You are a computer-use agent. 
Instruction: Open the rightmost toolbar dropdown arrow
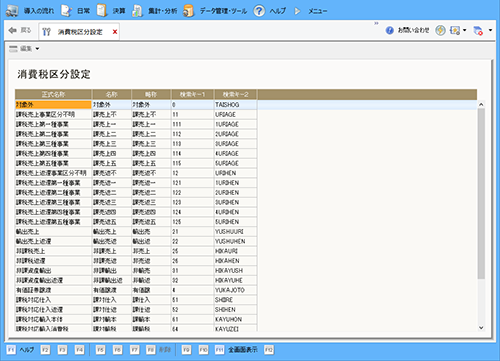click(x=490, y=30)
